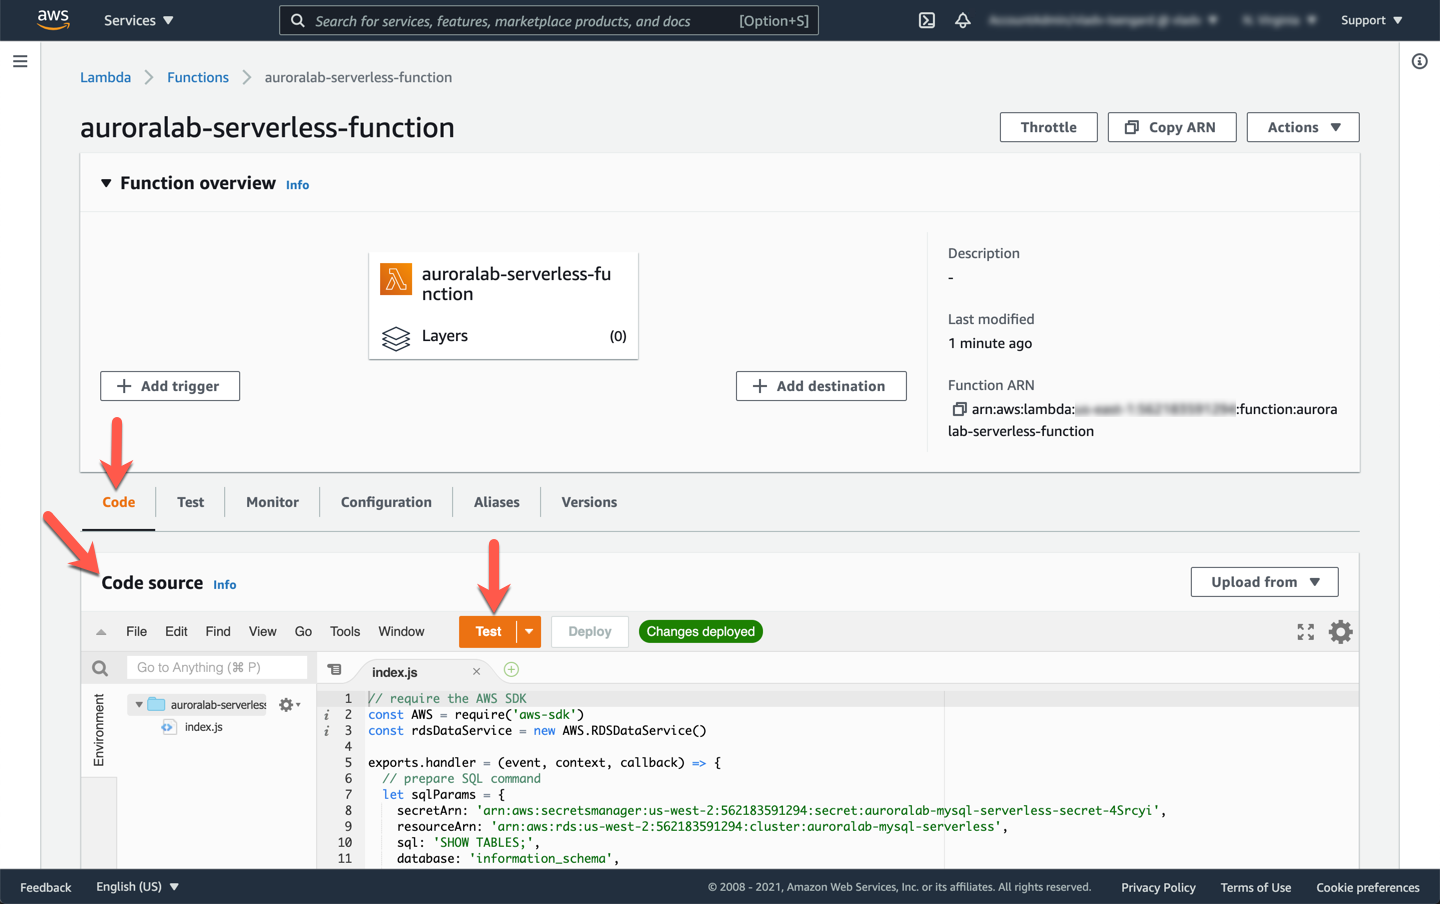Open the Actions dropdown
The width and height of the screenshot is (1440, 904).
pyautogui.click(x=1302, y=127)
